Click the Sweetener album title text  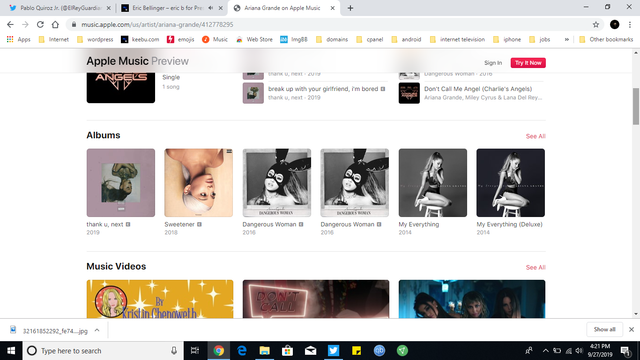[180, 224]
